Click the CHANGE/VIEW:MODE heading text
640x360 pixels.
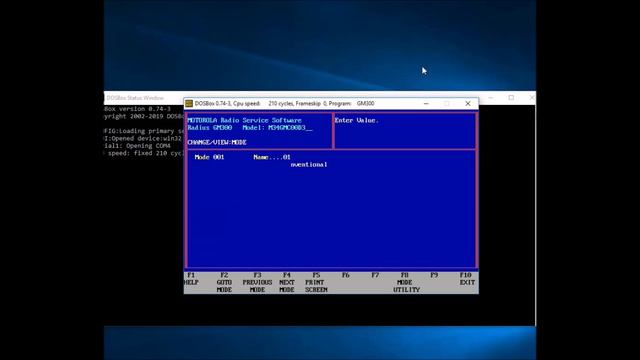point(217,142)
